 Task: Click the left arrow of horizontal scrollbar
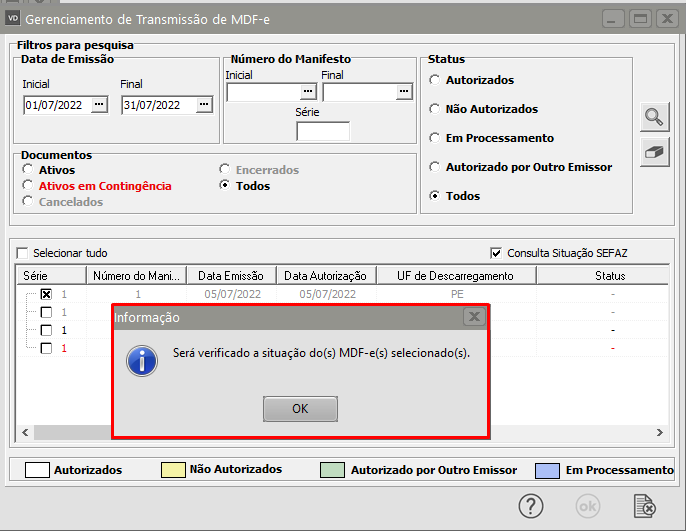click(25, 433)
